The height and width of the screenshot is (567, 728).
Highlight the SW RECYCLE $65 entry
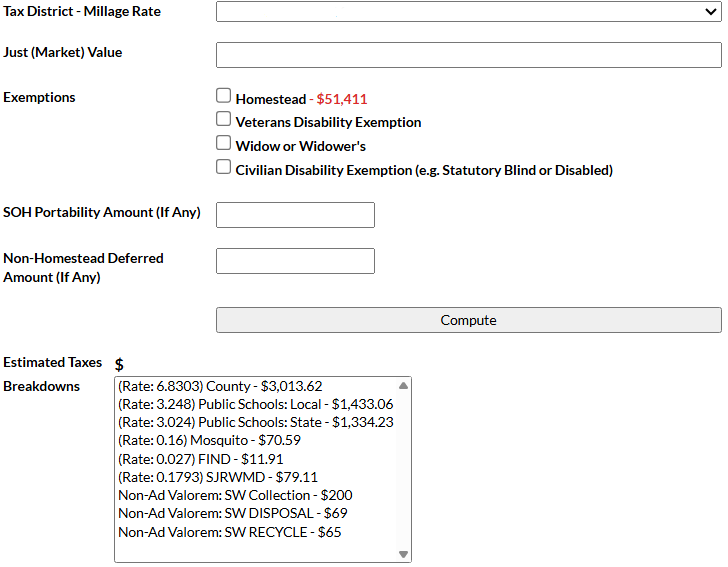coord(229,532)
